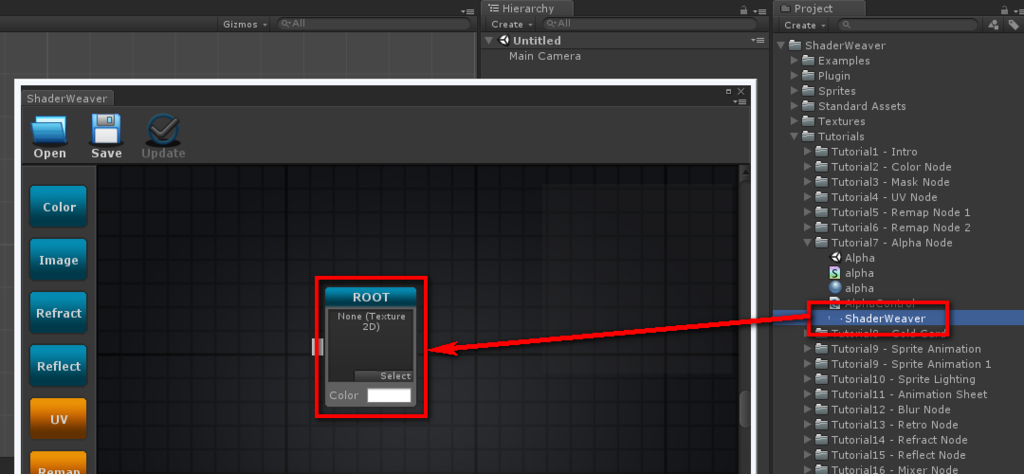
Task: Open the ShaderWeaver window options menu icon
Action: pos(740,101)
